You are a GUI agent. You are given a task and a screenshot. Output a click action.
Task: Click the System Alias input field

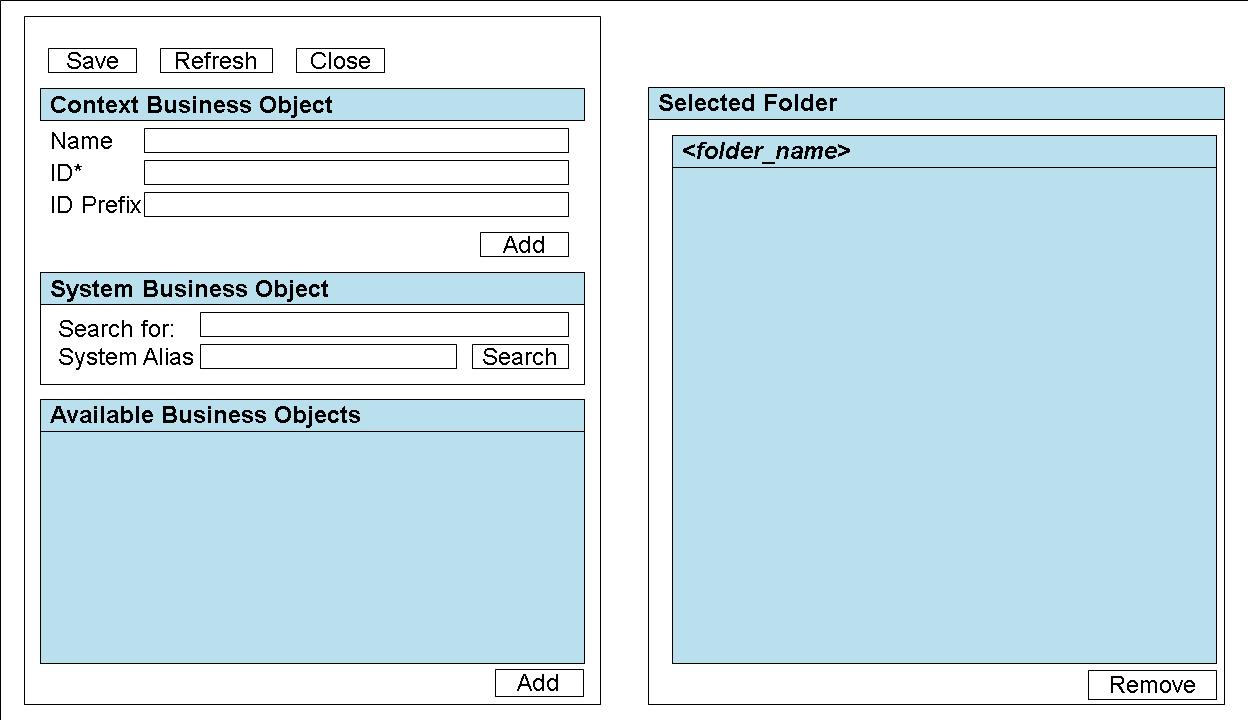pyautogui.click(x=328, y=357)
